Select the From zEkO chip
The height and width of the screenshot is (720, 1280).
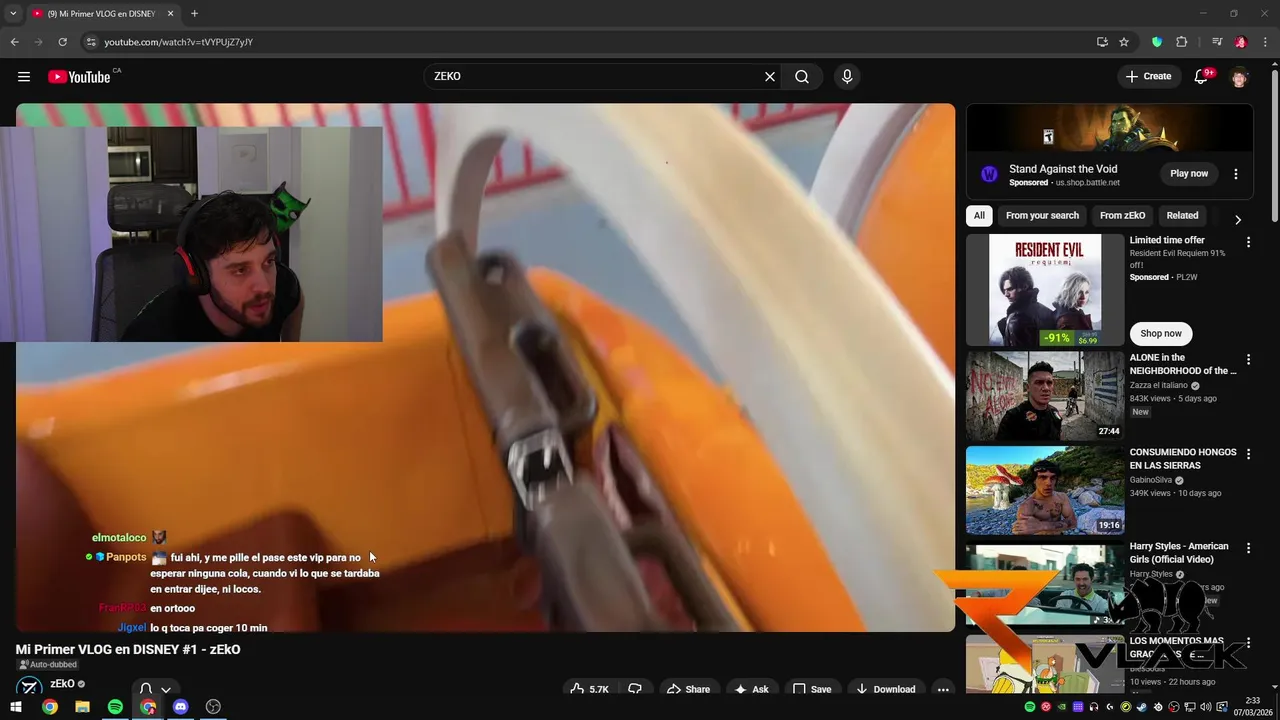coord(1122,215)
